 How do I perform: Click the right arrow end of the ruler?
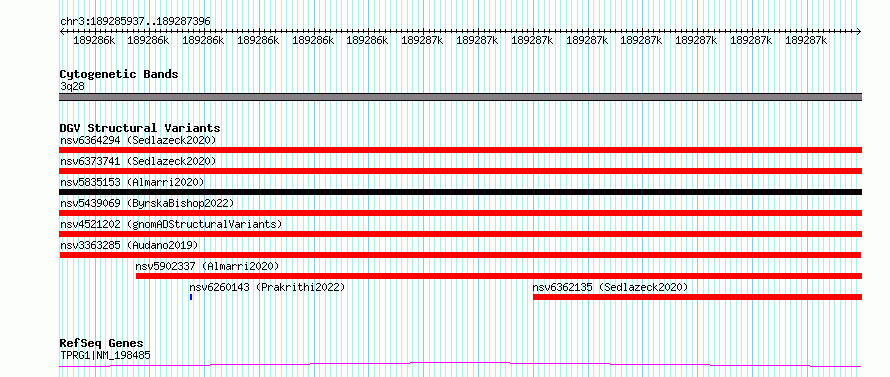tap(858, 32)
